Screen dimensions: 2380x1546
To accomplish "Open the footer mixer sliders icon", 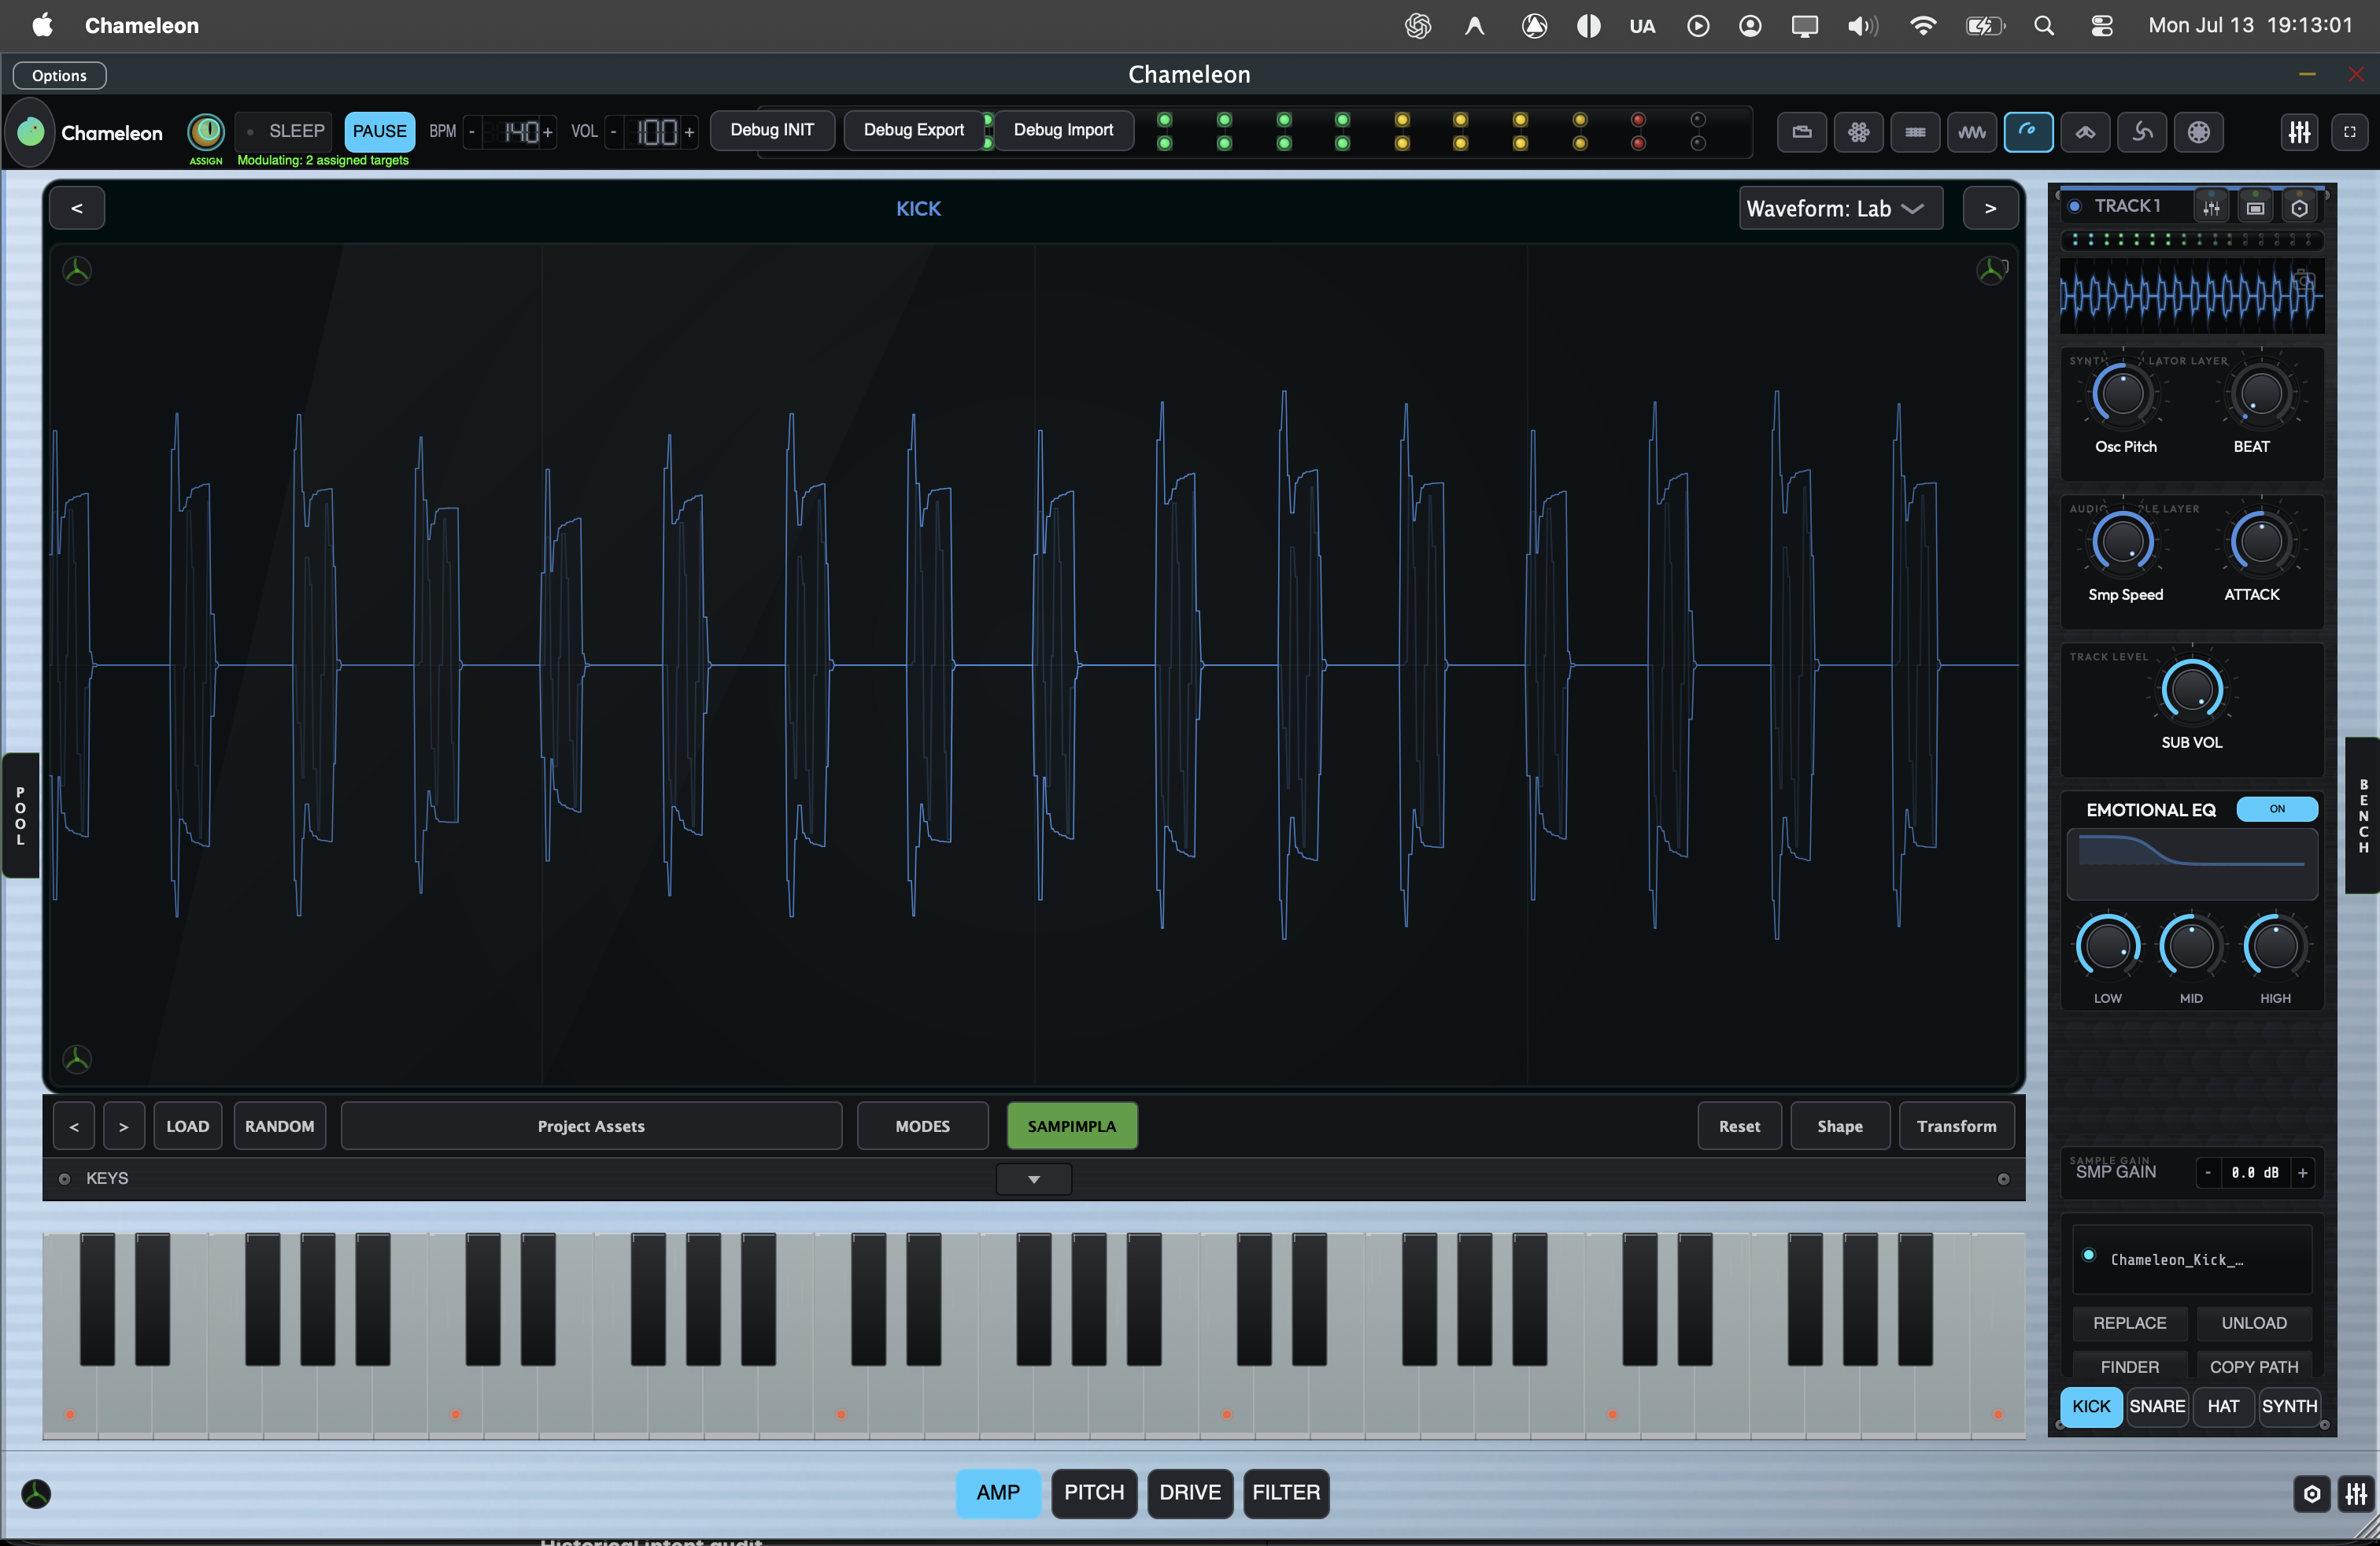I will (2357, 1494).
